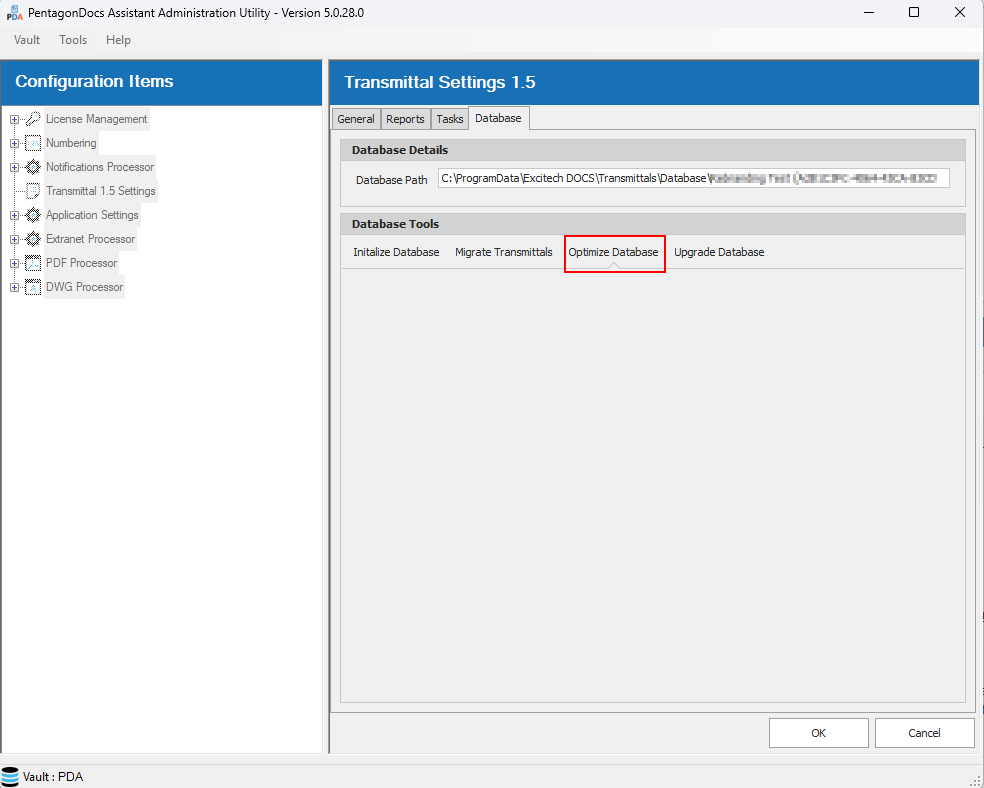
Task: Select Optimize Database tool
Action: tap(613, 252)
